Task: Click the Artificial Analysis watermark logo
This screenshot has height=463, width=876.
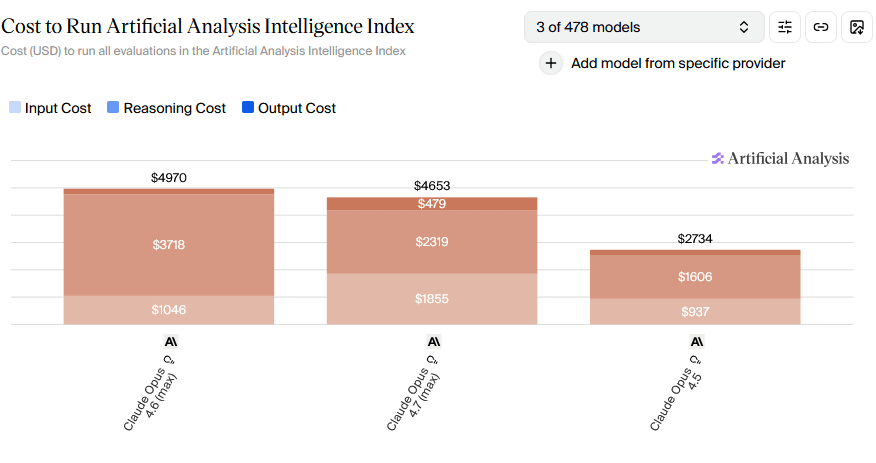Action: point(780,158)
